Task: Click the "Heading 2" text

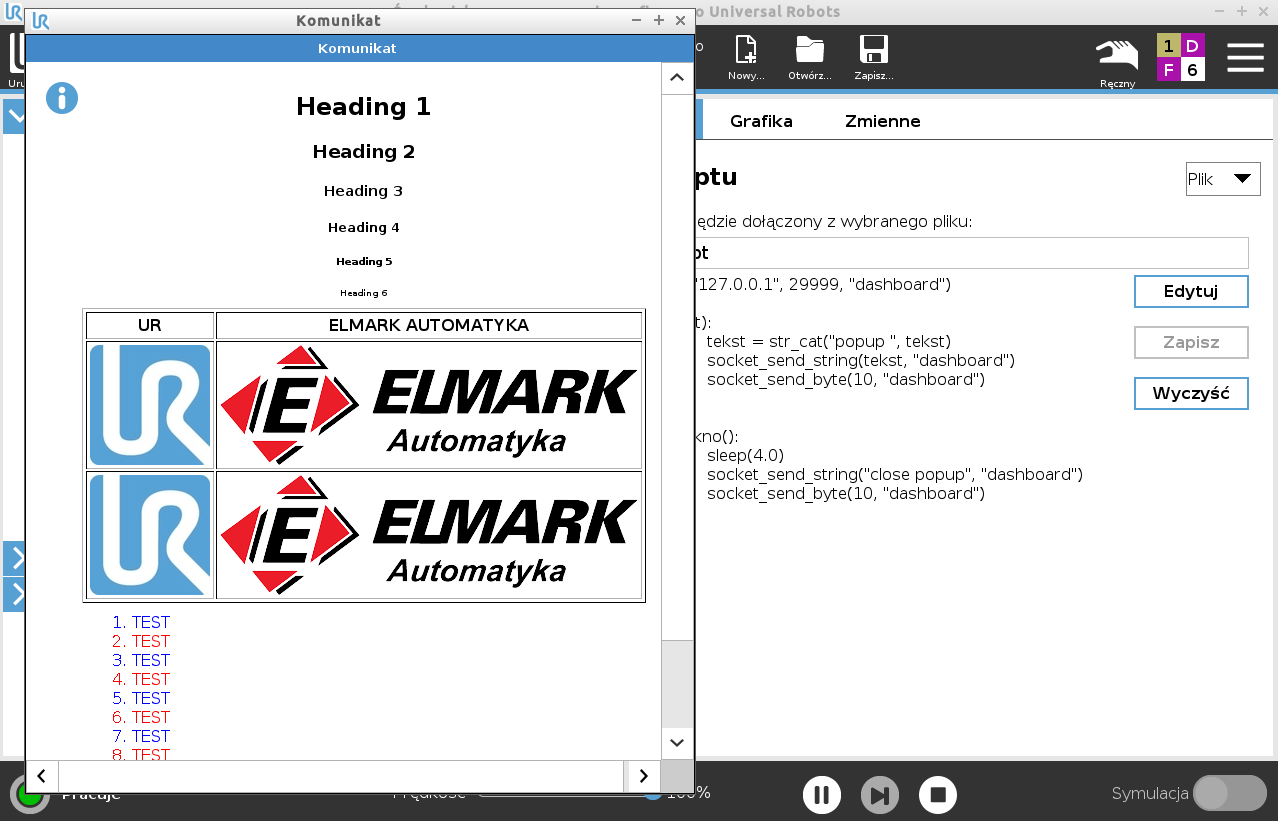Action: coord(364,152)
